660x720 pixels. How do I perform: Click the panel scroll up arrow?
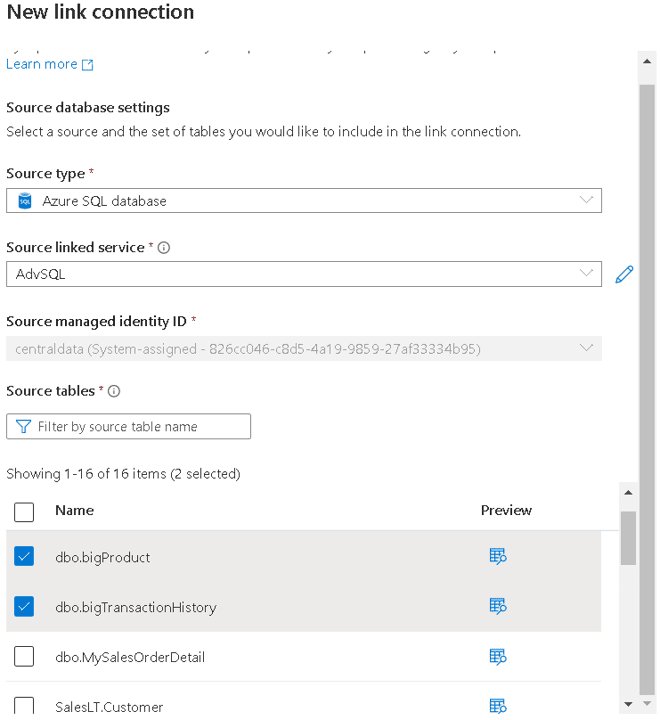[647, 61]
